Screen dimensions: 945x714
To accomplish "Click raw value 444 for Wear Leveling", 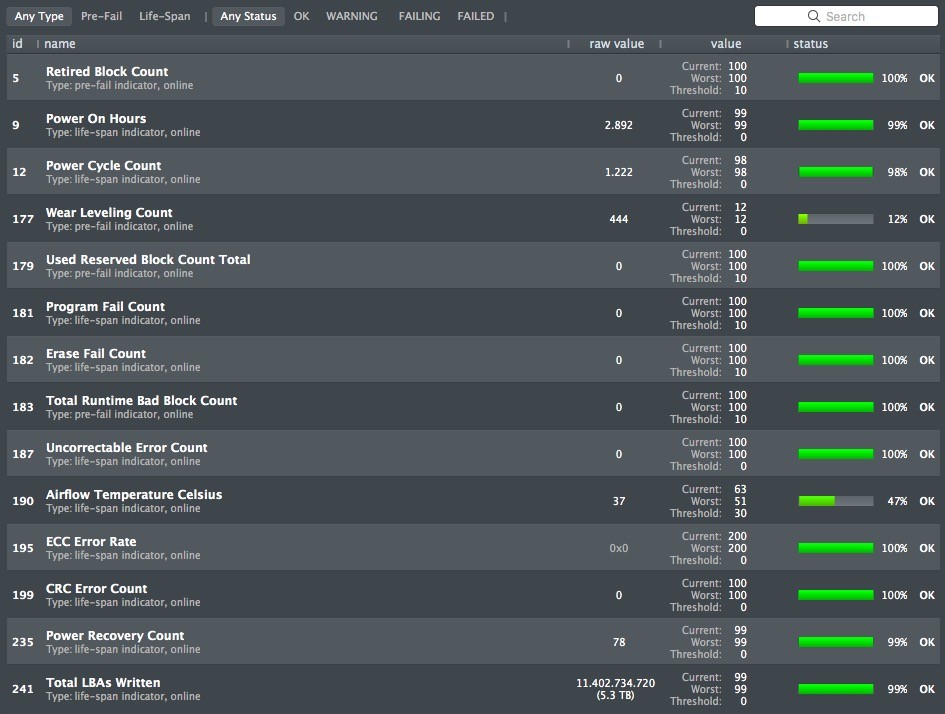I will [x=619, y=219].
